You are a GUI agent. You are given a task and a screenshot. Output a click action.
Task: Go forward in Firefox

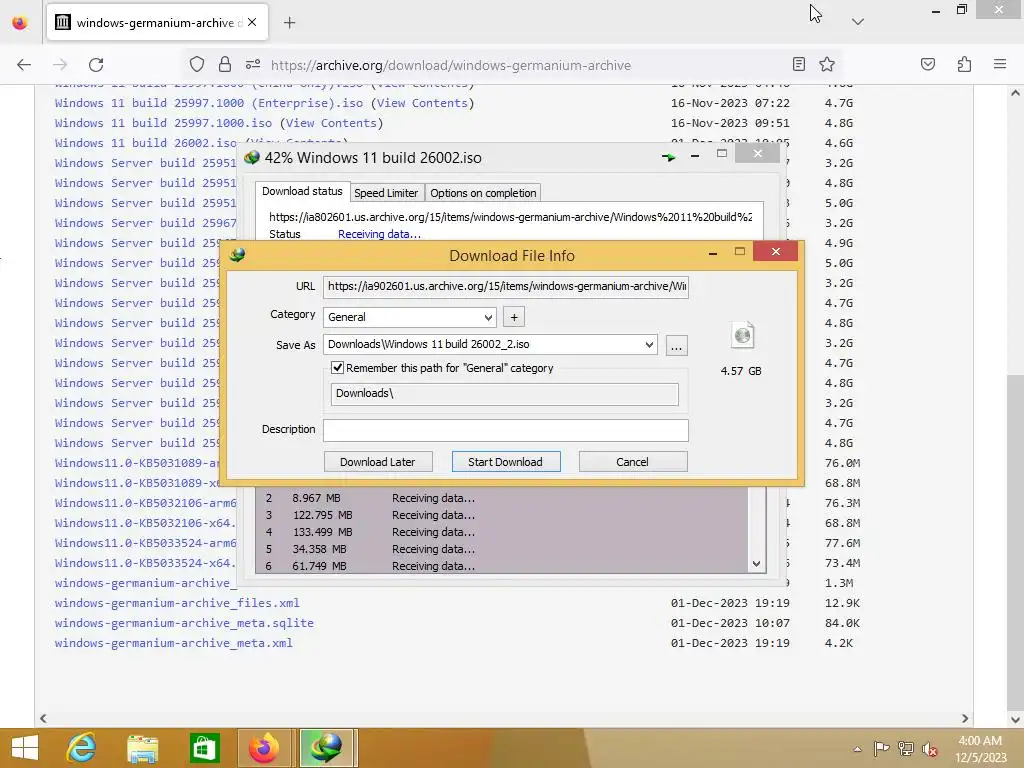(x=60, y=65)
